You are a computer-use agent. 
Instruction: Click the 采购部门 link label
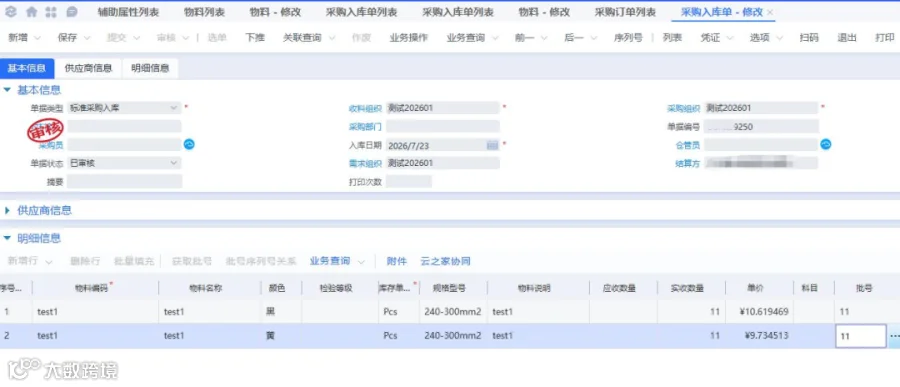(x=365, y=127)
